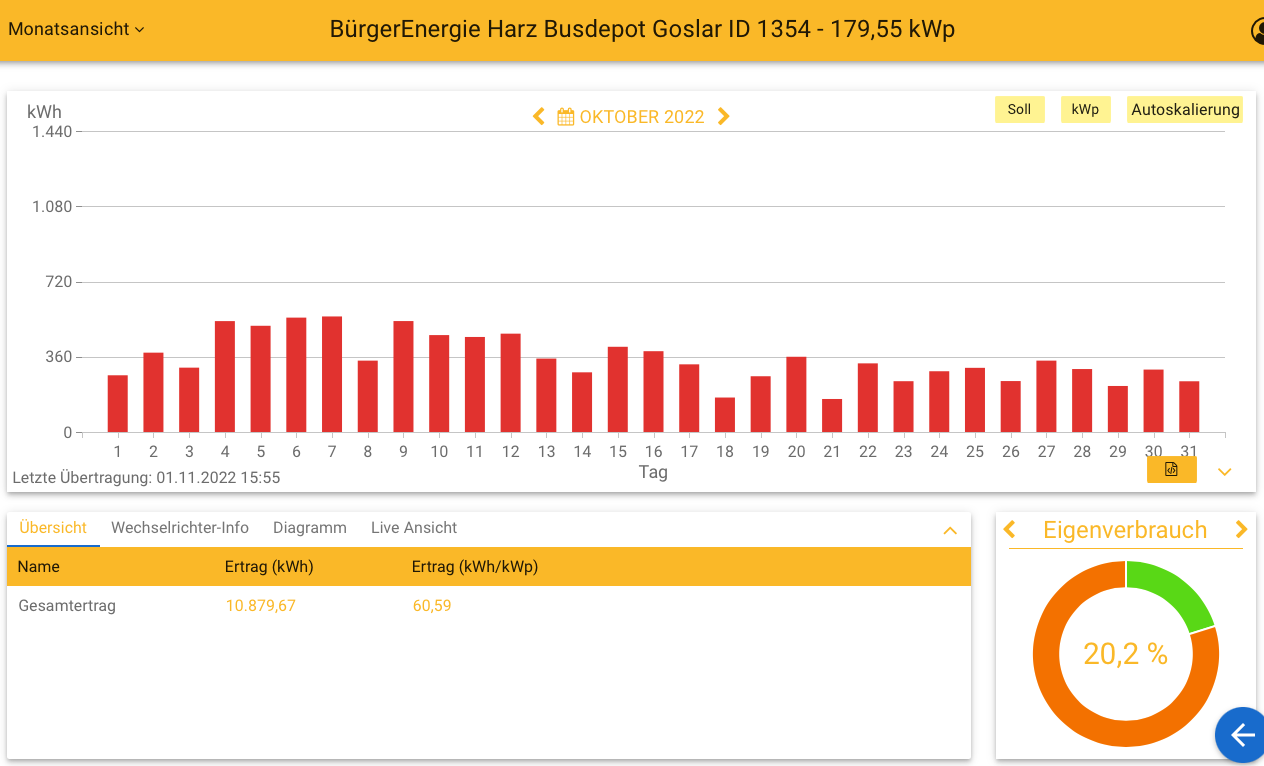Open the Diagramm tab
Image resolution: width=1264 pixels, height=766 pixels.
pos(310,527)
